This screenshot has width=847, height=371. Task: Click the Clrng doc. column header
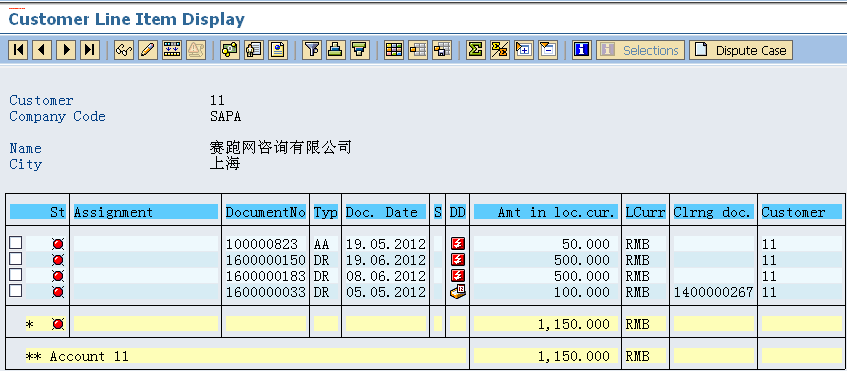click(x=714, y=212)
